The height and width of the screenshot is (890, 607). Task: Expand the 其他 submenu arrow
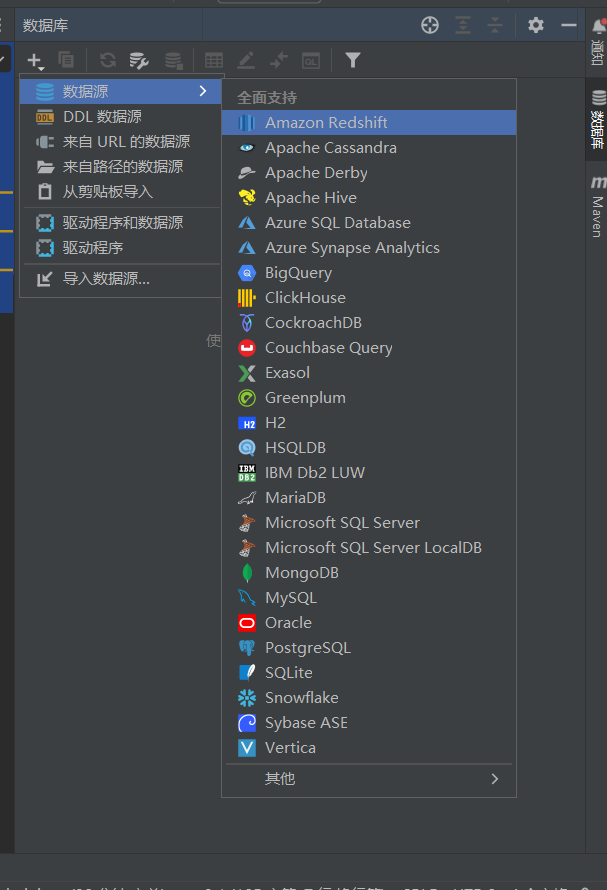tap(494, 778)
